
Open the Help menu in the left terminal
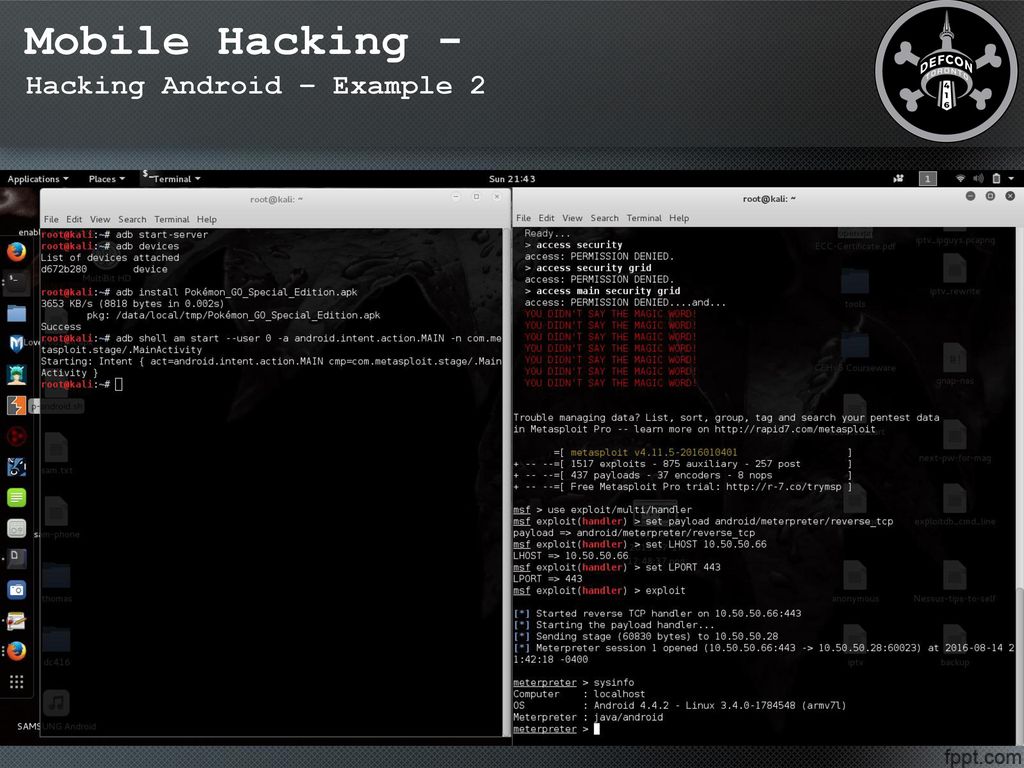click(206, 219)
